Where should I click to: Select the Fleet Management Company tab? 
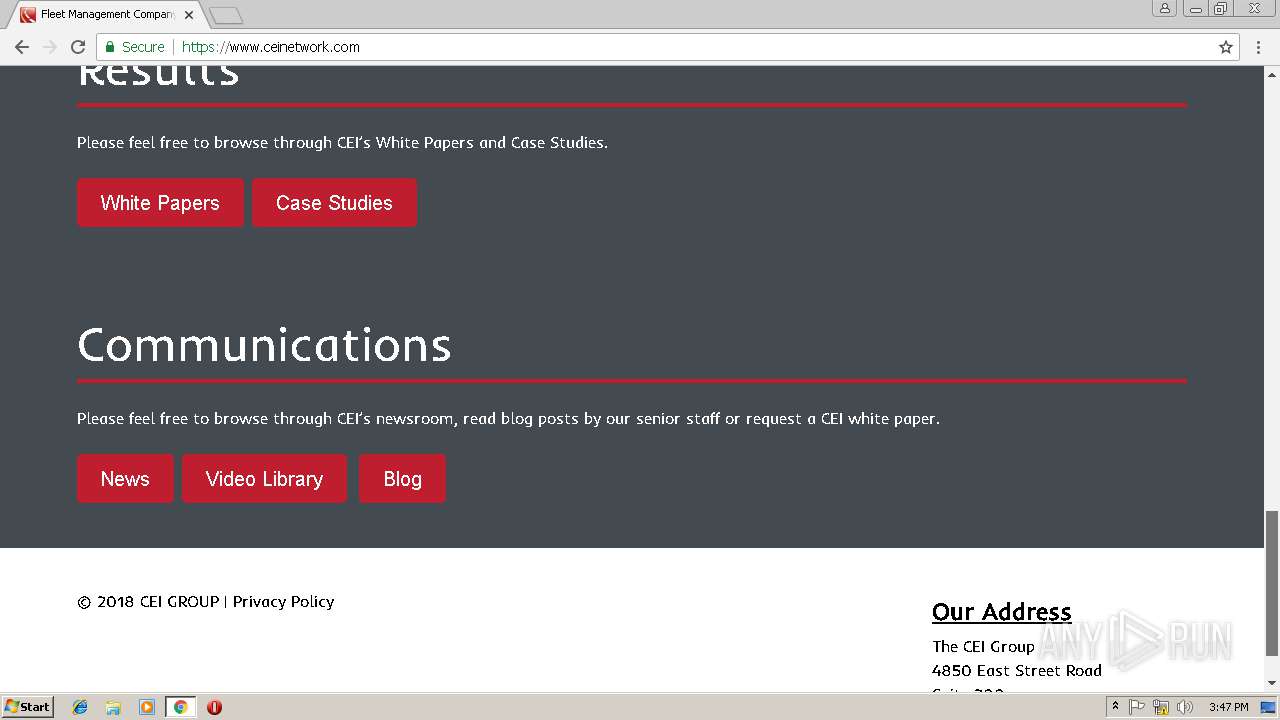click(105, 15)
